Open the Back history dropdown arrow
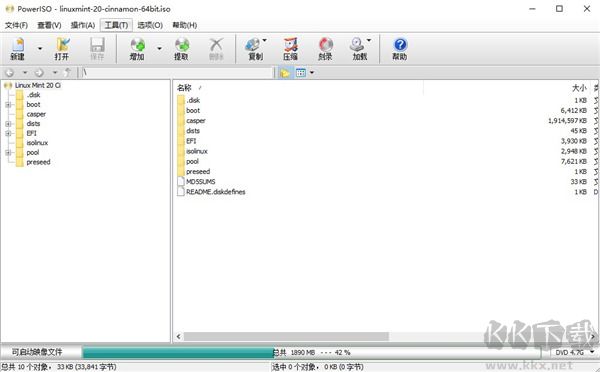 click(x=24, y=72)
